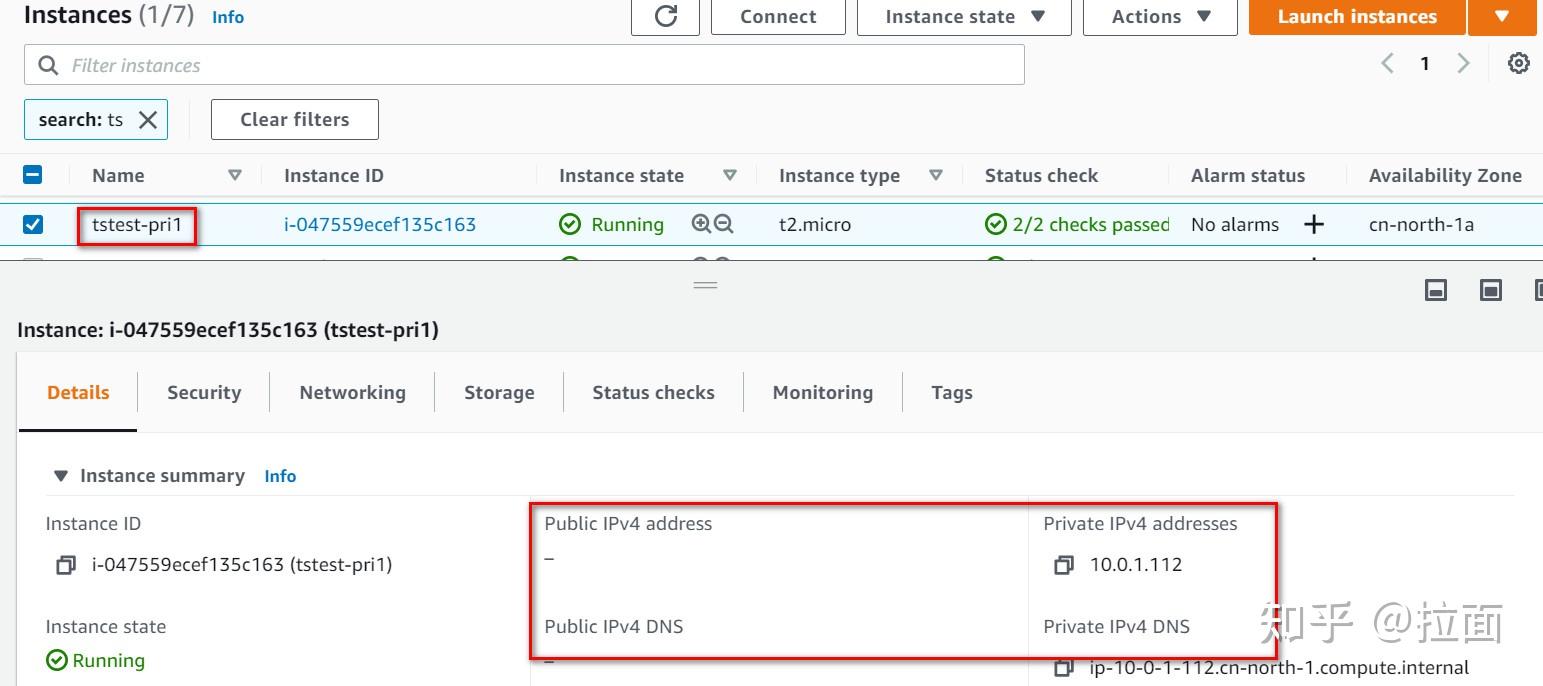The image size is (1543, 686).
Task: Switch to the Monitoring tab
Action: (x=822, y=392)
